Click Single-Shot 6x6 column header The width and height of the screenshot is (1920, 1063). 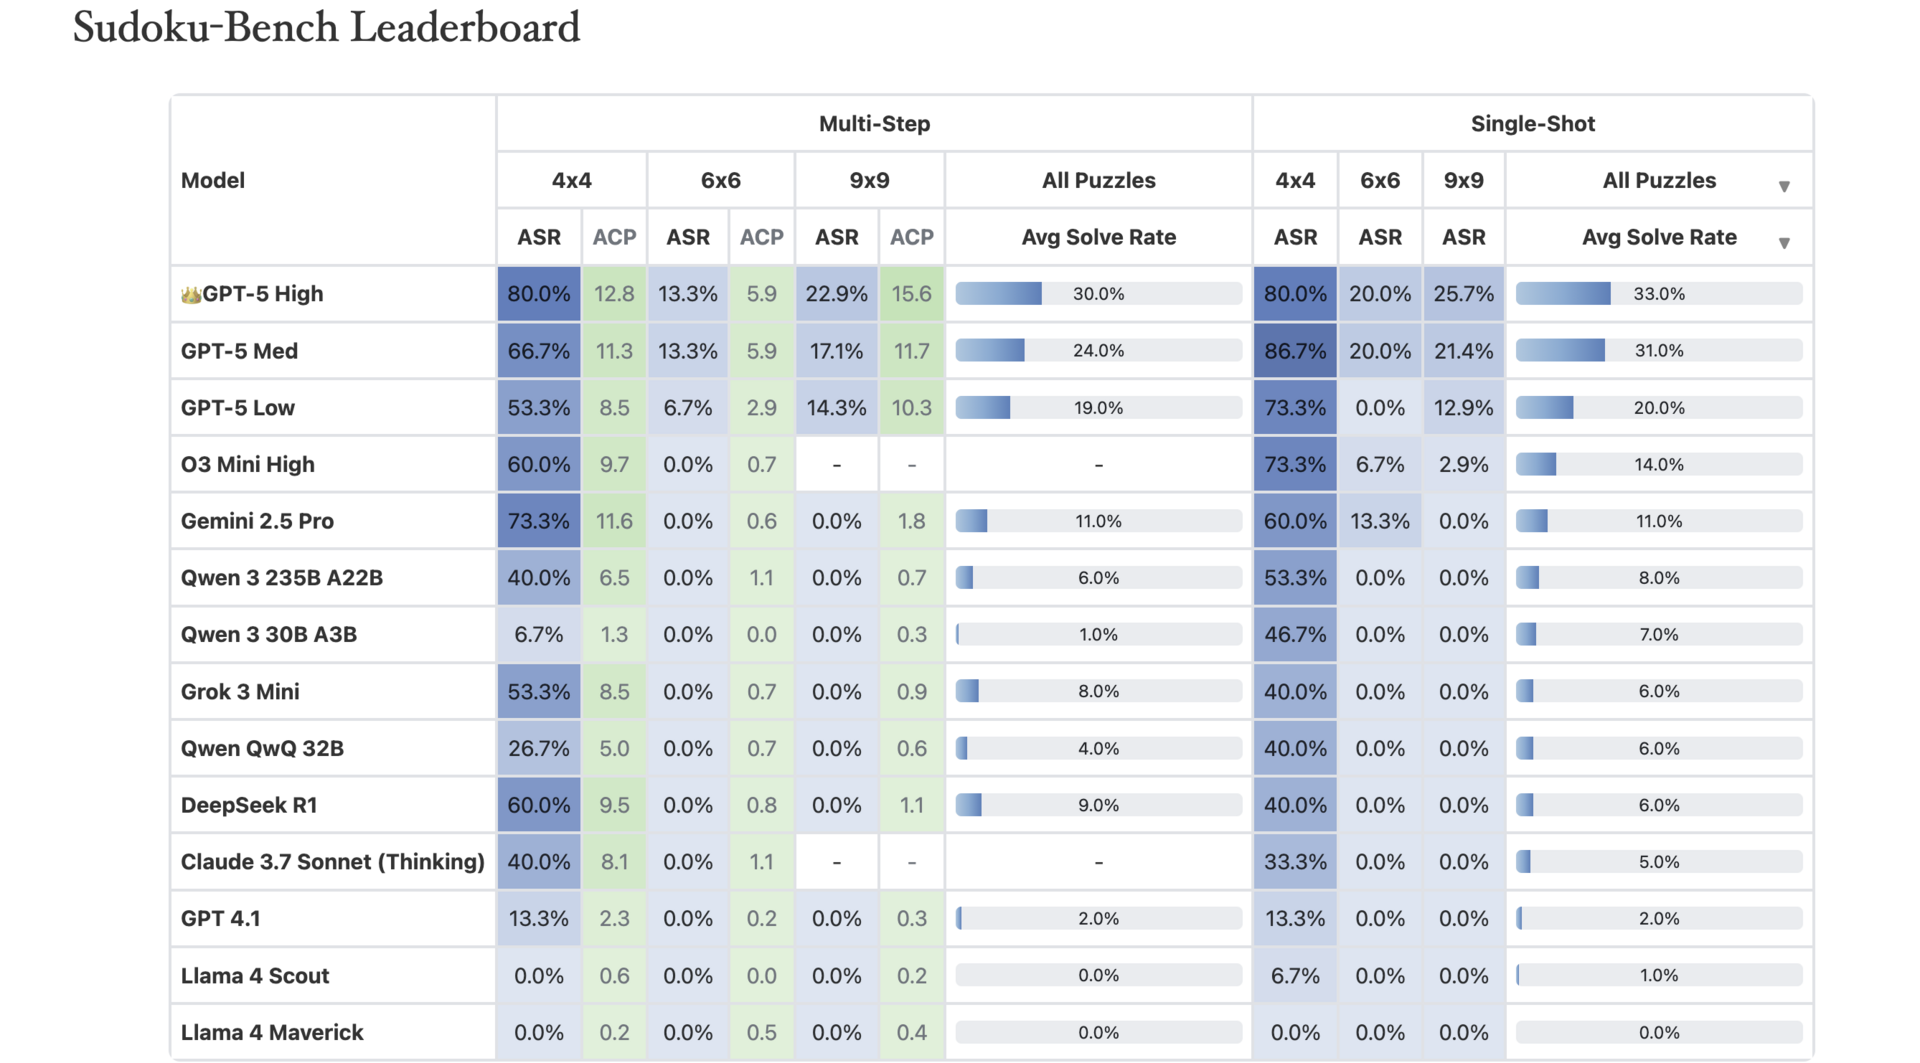tap(1379, 181)
